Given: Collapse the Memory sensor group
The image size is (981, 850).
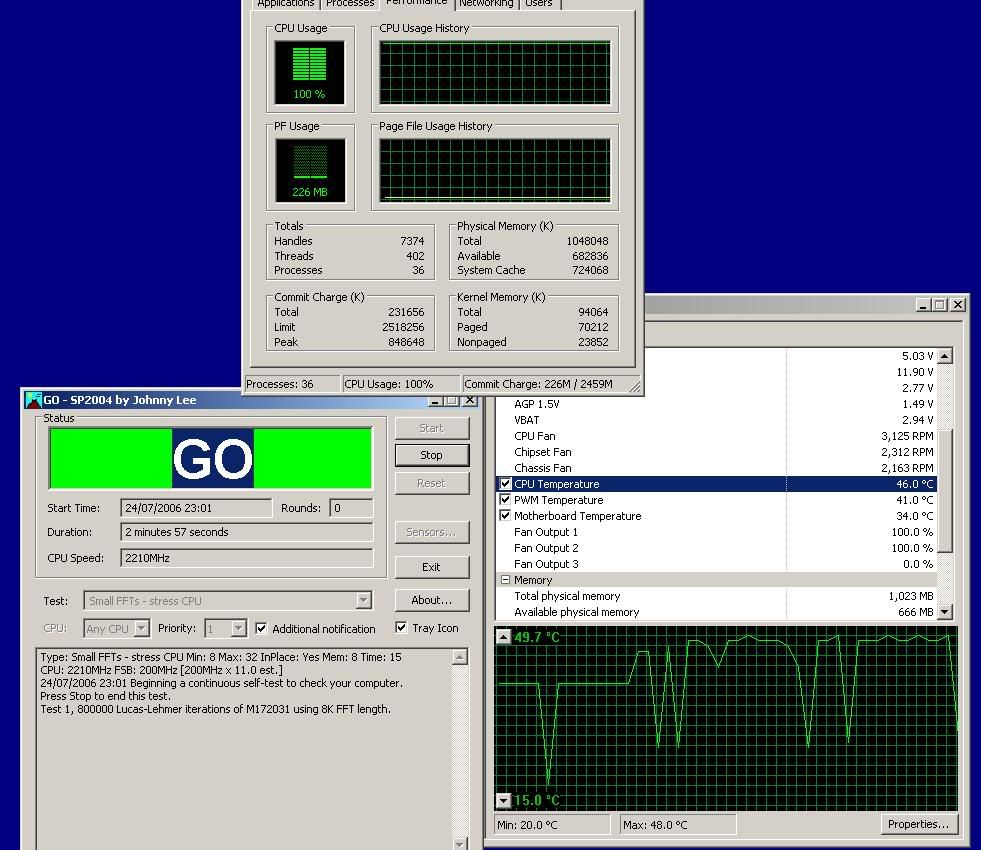Looking at the screenshot, I should (x=505, y=580).
